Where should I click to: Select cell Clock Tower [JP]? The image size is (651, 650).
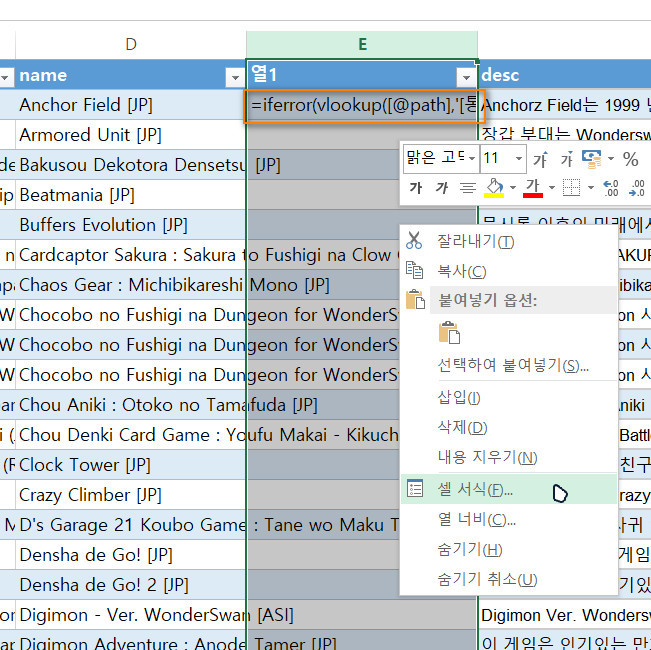pos(131,465)
